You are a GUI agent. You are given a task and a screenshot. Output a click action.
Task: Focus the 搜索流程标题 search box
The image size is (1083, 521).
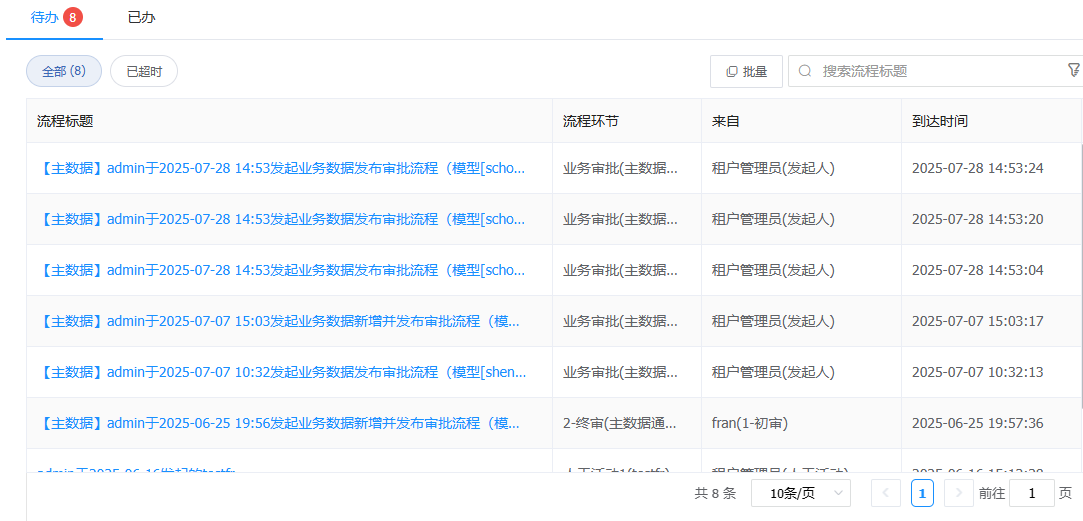[x=935, y=71]
